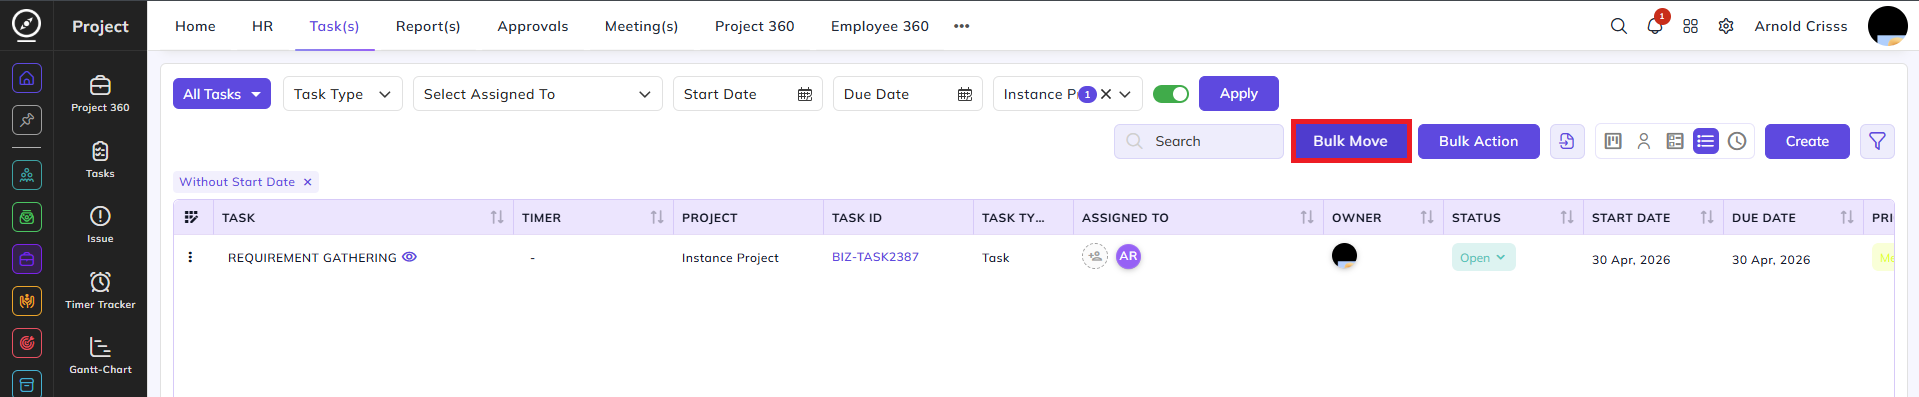Open the home icon in the left rail
The width and height of the screenshot is (1919, 397).
tap(27, 77)
